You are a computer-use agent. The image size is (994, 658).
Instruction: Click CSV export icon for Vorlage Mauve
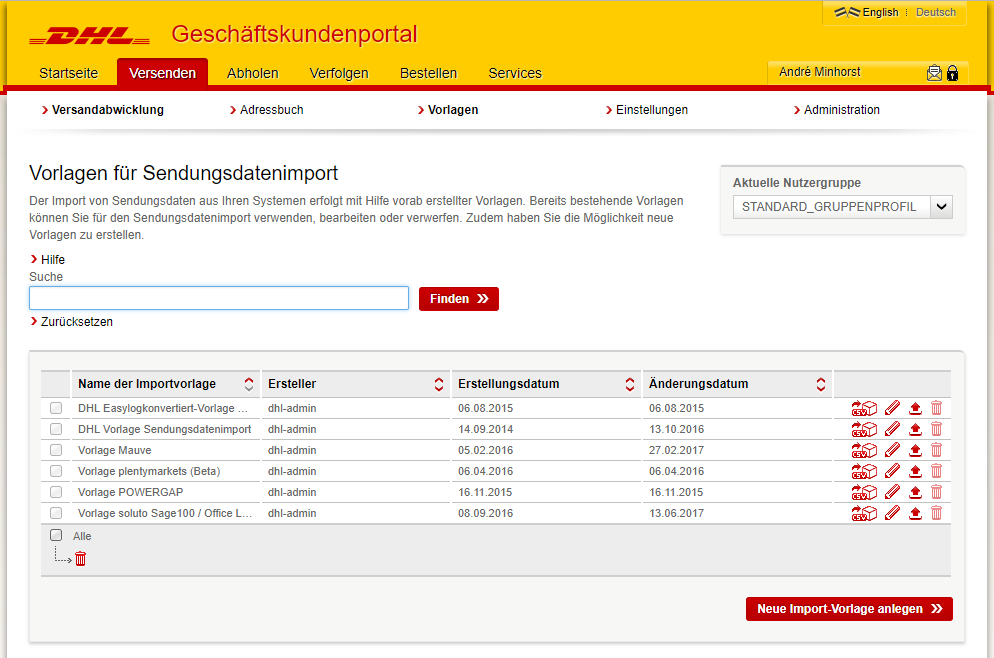[x=864, y=450]
